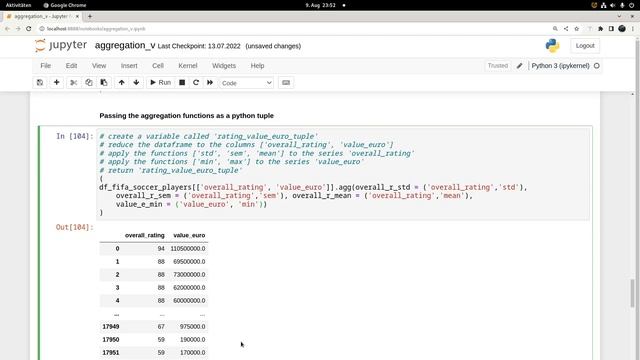Image resolution: width=640 pixels, height=360 pixels.
Task: Open the command palette keyboard icon
Action: (286, 82)
